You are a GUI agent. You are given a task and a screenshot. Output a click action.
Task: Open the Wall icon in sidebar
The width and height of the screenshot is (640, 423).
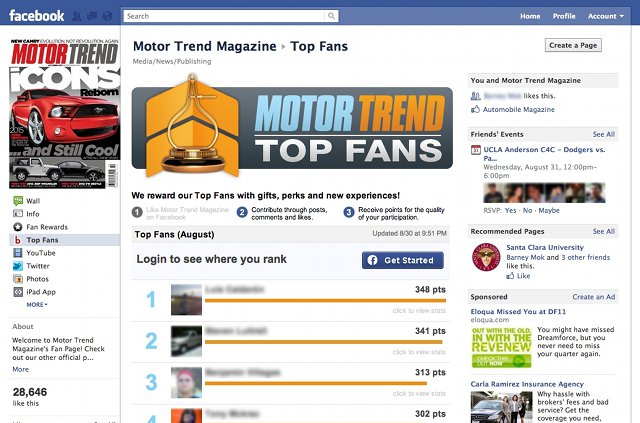tap(18, 200)
